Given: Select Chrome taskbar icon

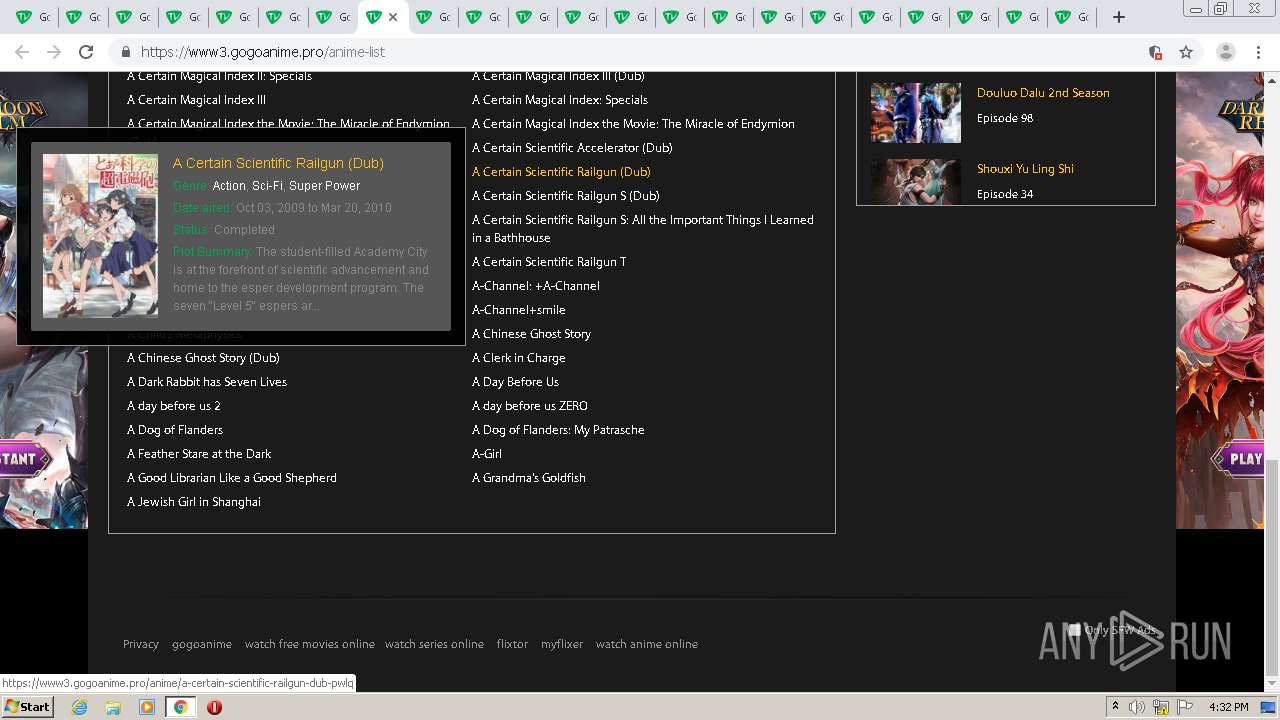Looking at the screenshot, I should point(180,707).
